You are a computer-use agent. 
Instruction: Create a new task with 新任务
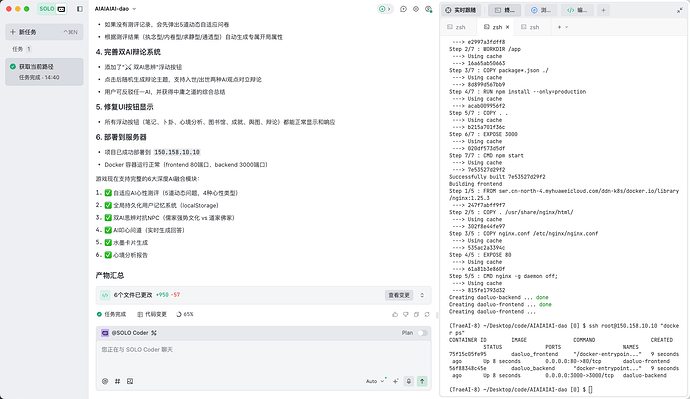pos(44,32)
